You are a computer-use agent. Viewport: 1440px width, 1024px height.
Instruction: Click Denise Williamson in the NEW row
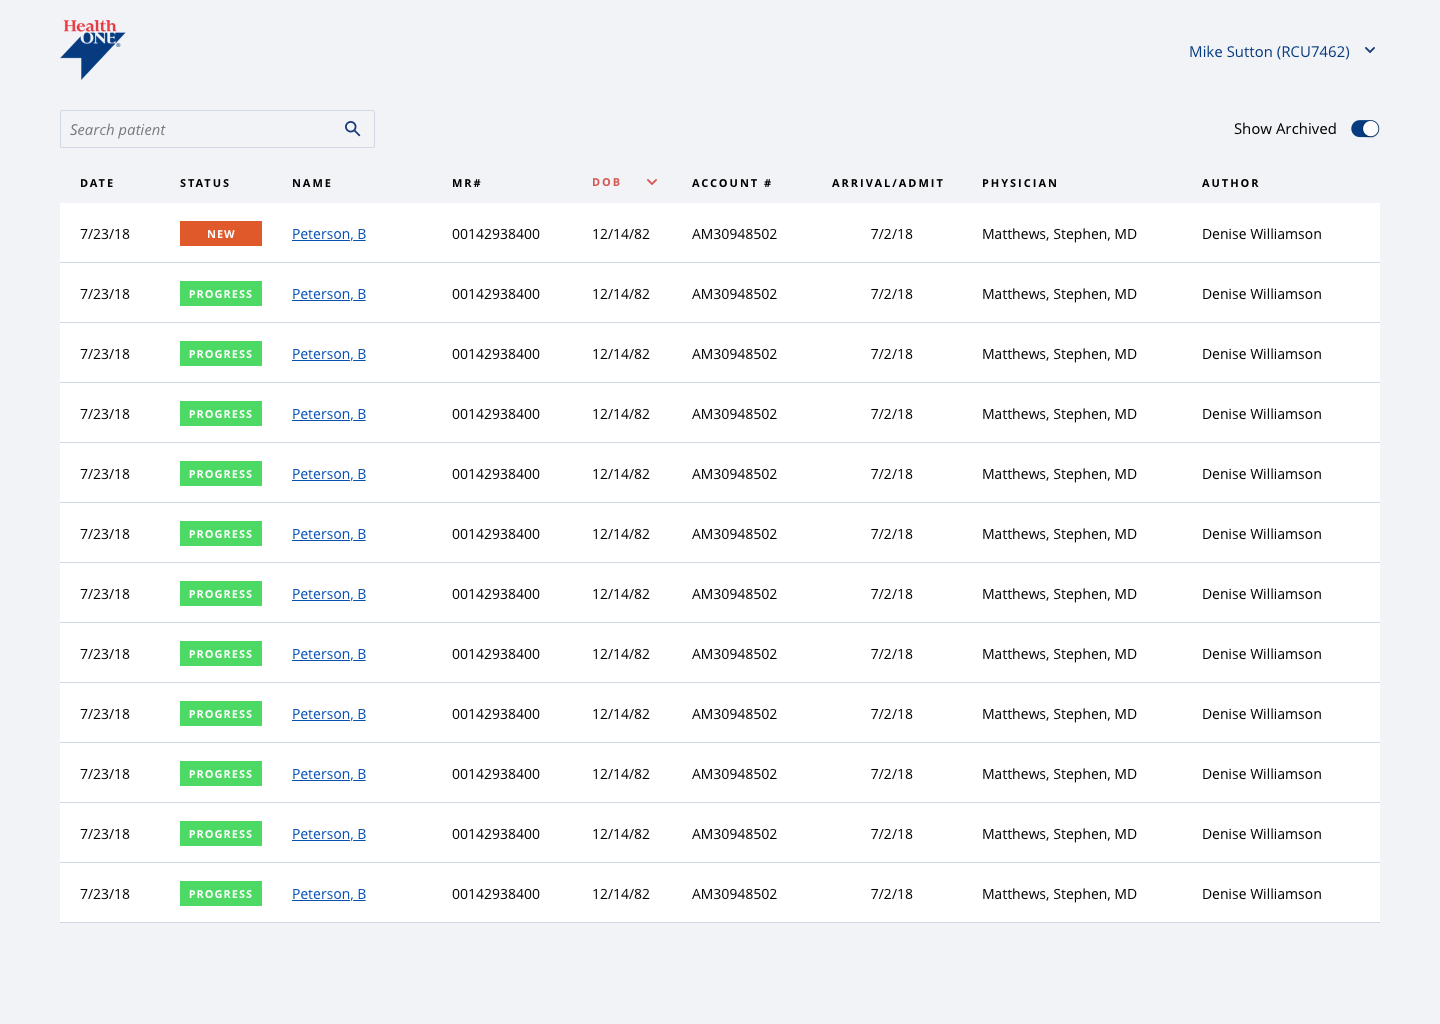click(1262, 234)
